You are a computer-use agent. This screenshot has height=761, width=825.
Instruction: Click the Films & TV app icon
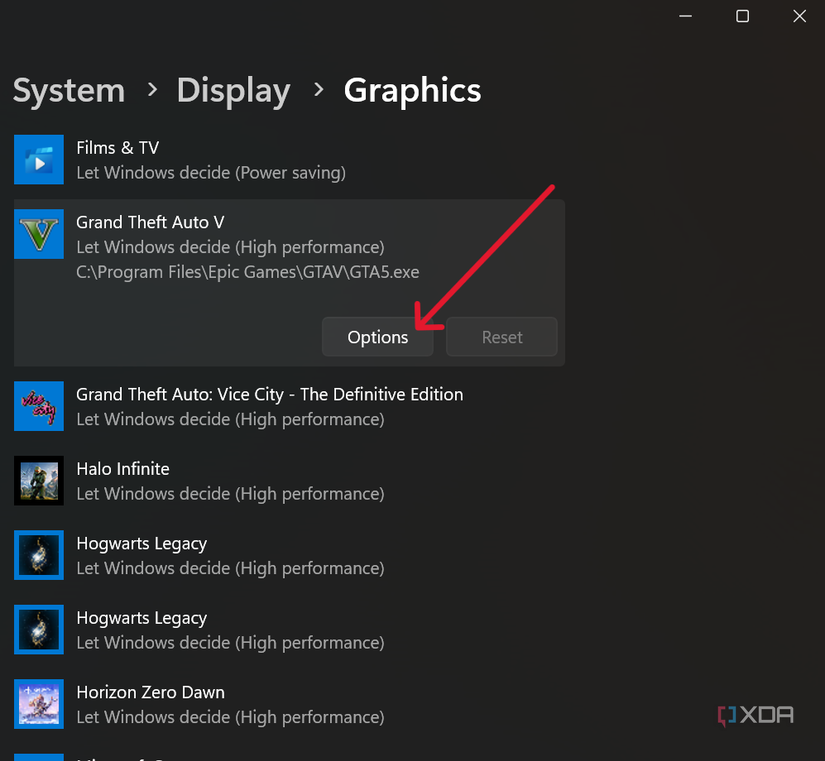(38, 159)
